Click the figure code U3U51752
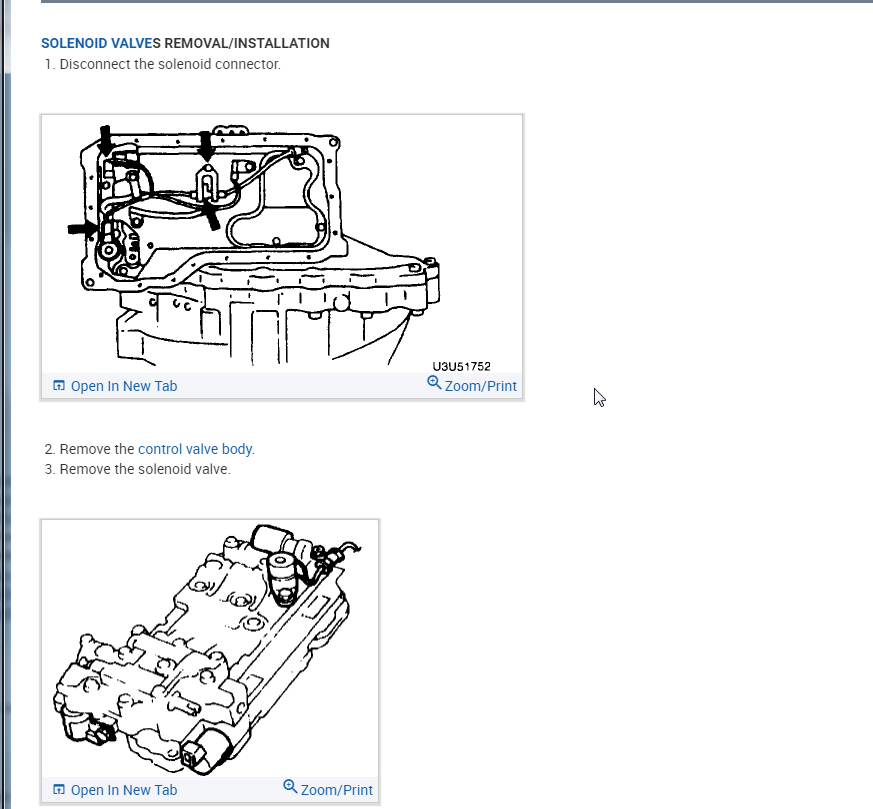The height and width of the screenshot is (809, 873). pos(462,366)
